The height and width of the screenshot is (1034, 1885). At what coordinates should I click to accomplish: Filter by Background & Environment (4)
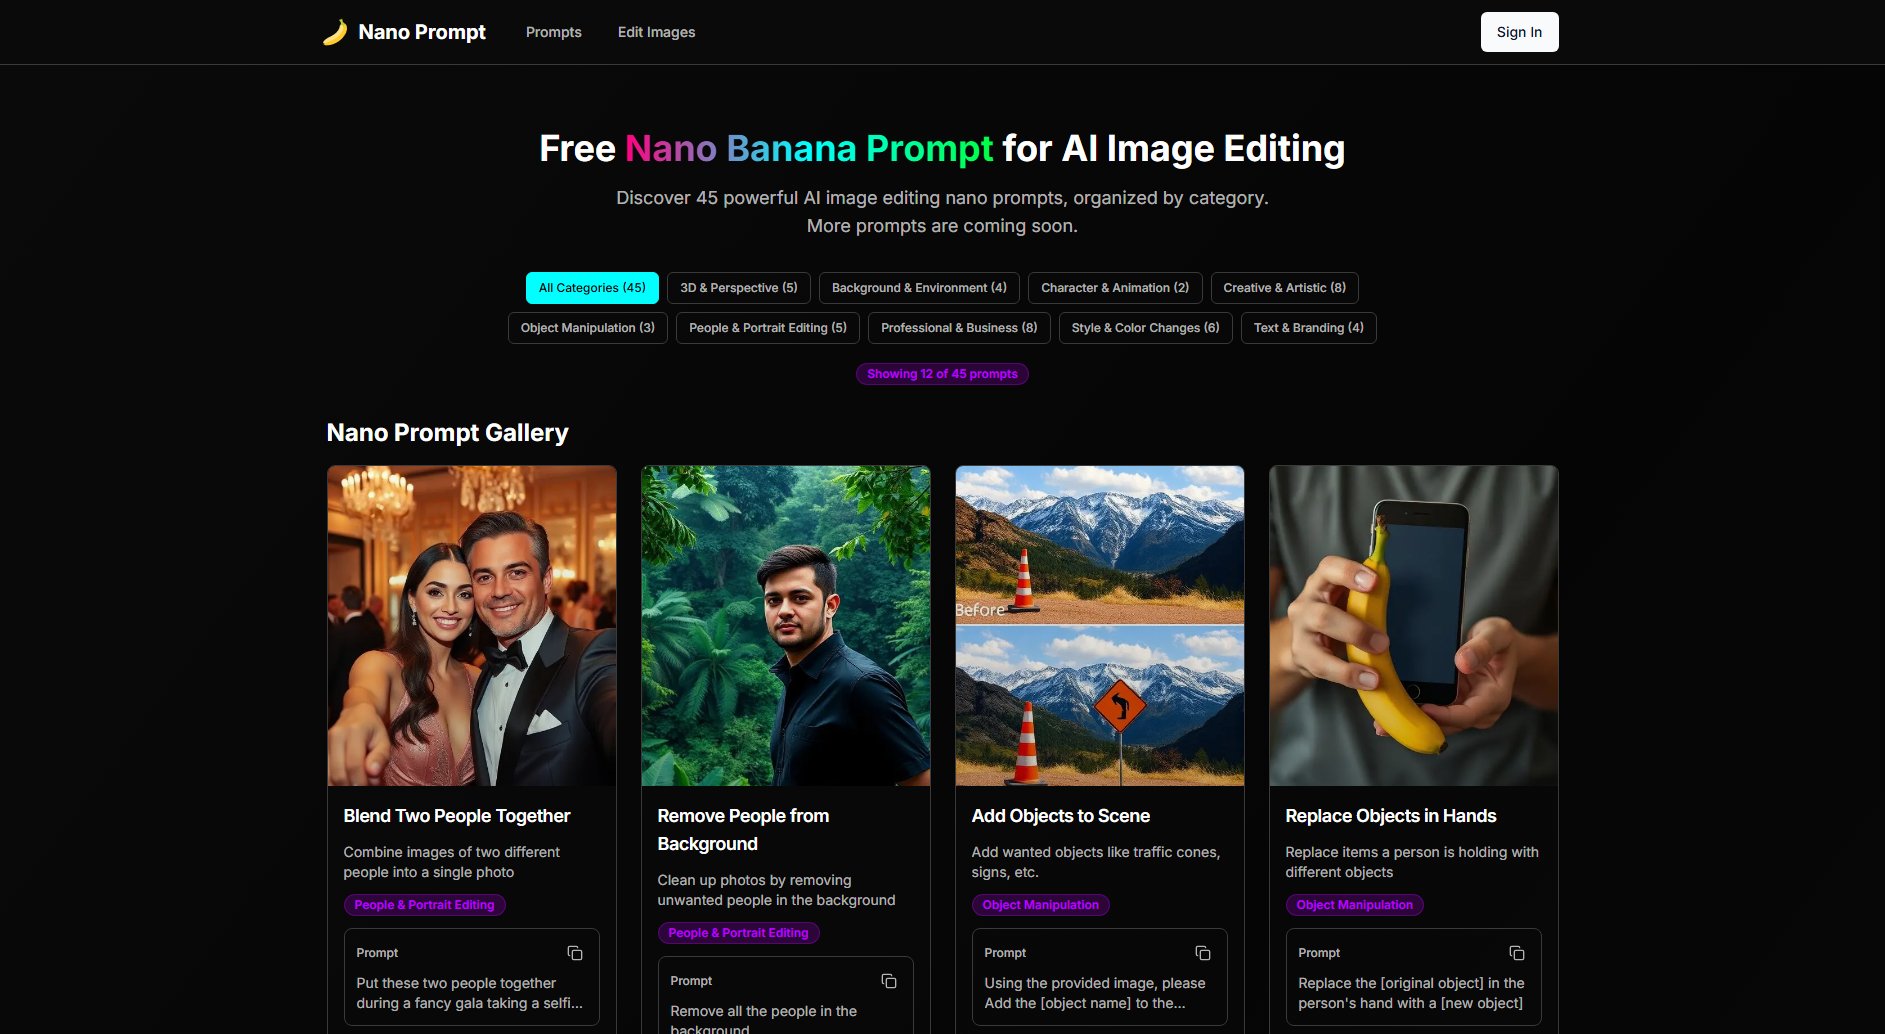pos(919,288)
